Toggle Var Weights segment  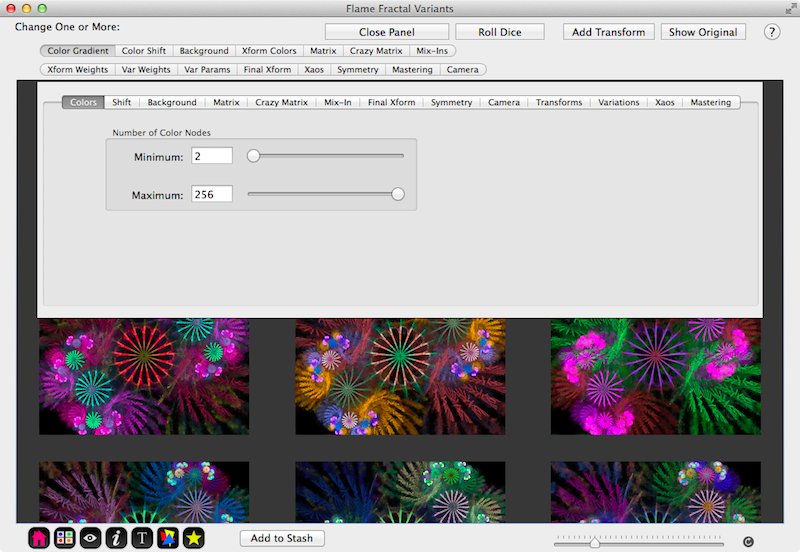[146, 69]
